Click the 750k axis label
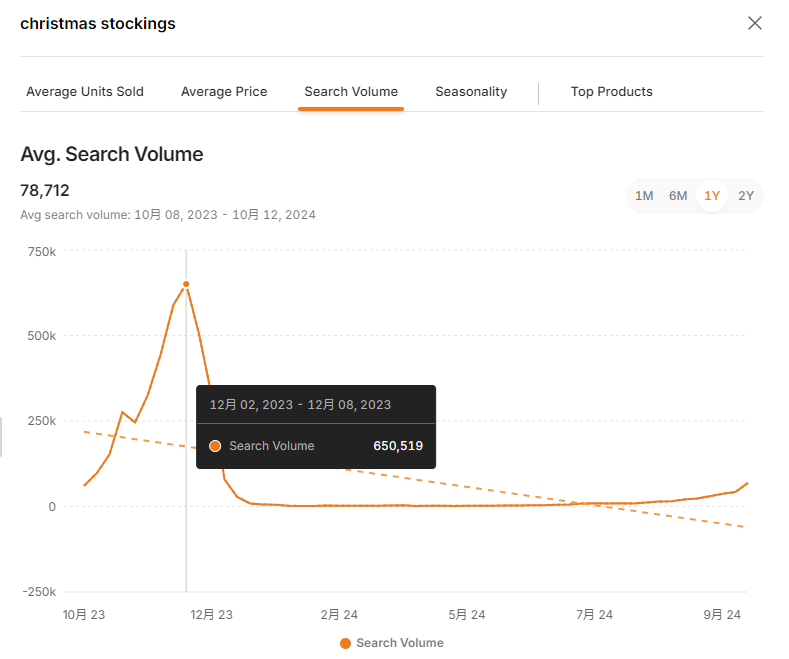Screen dimensions: 789x659 42,252
